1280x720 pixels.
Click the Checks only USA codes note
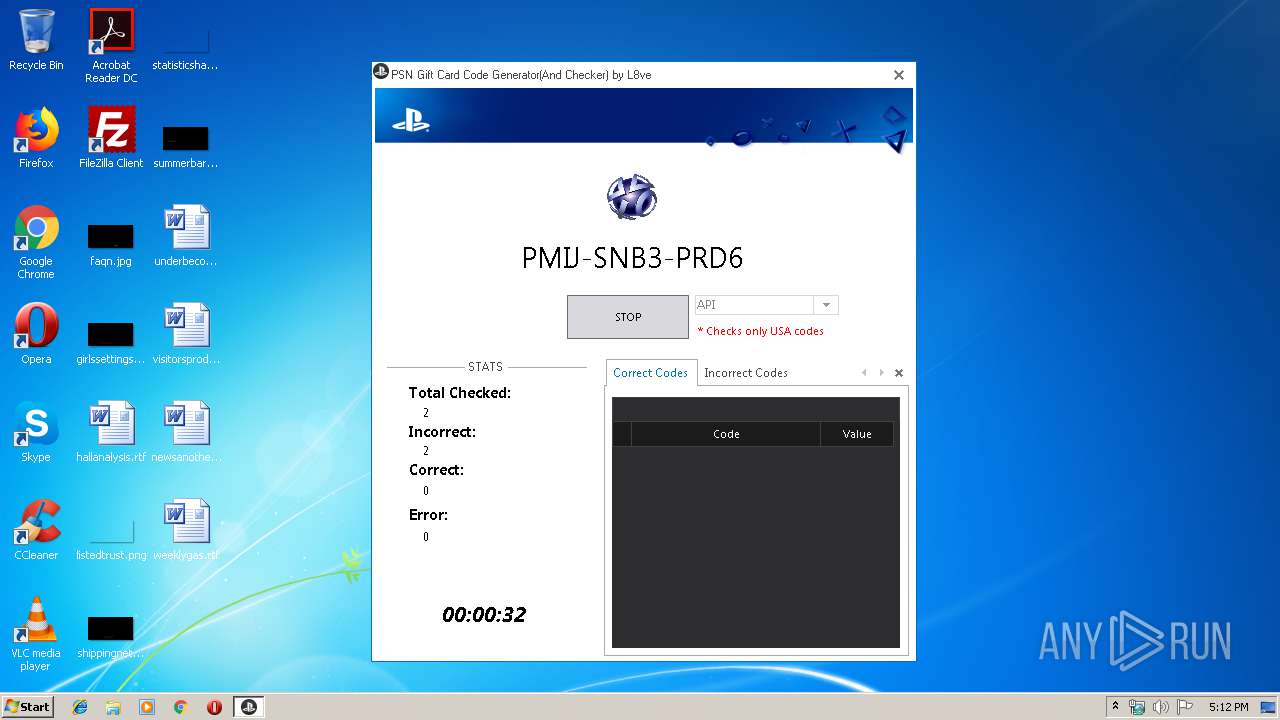coord(761,331)
